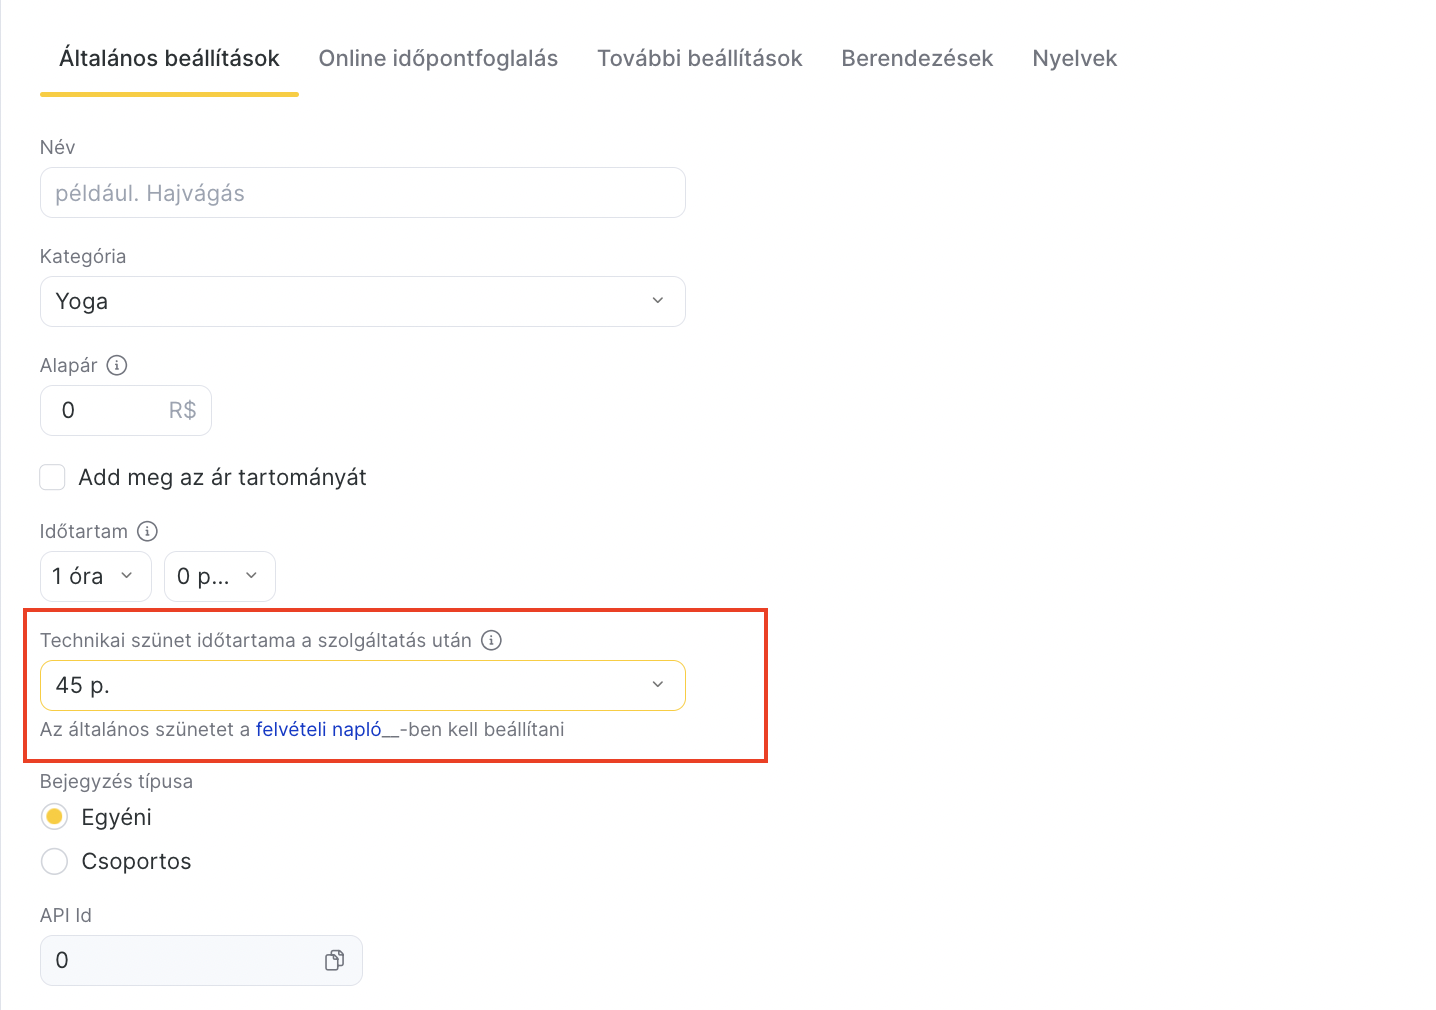The image size is (1436, 1010).
Task: Go to the Berendezések tab
Action: 917,58
